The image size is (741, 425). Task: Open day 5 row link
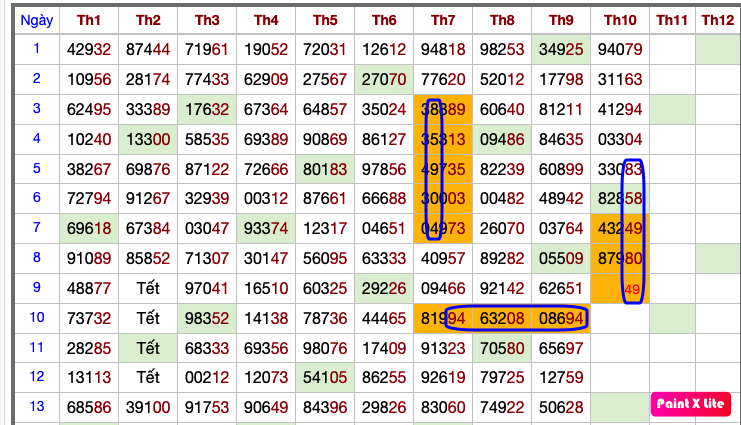[37, 168]
